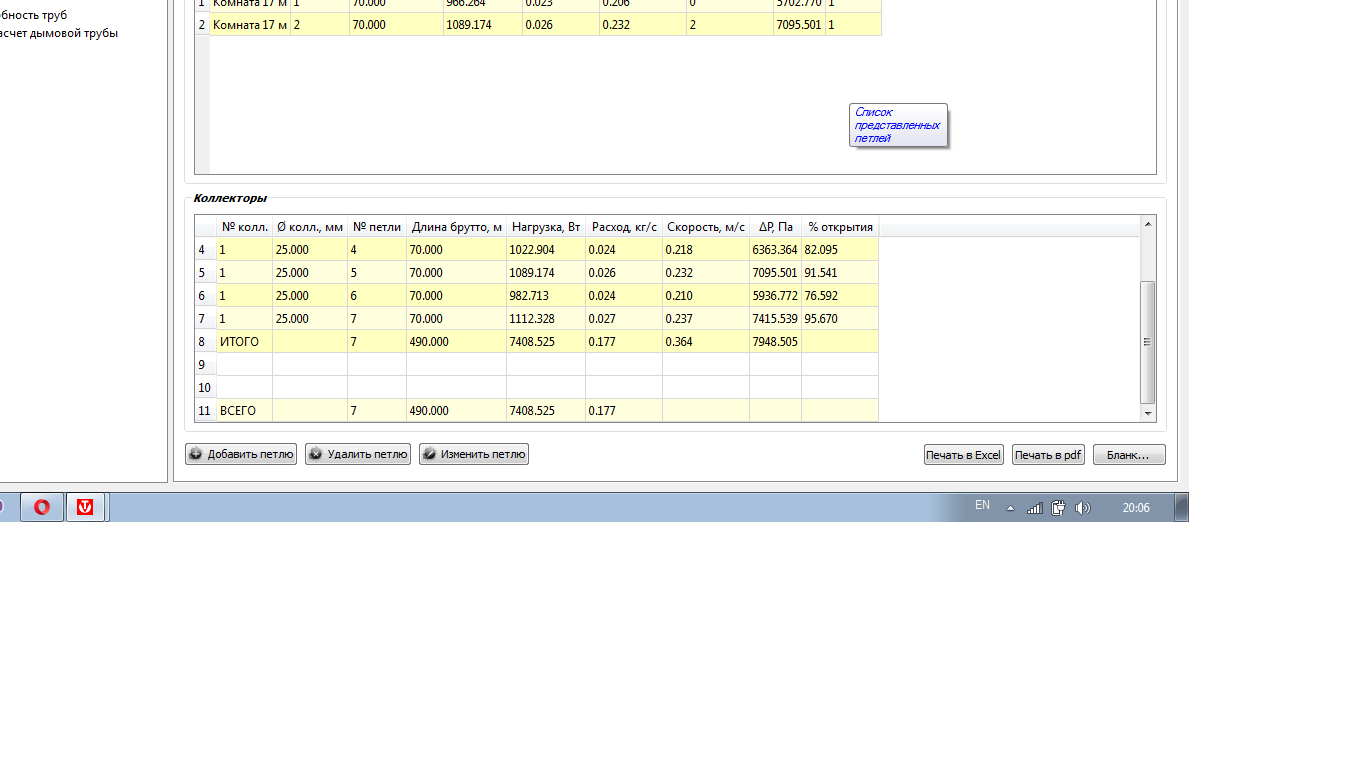Select the 'ИТОГО' row cell
Viewport: 1366px width, 768px height.
pos(244,342)
